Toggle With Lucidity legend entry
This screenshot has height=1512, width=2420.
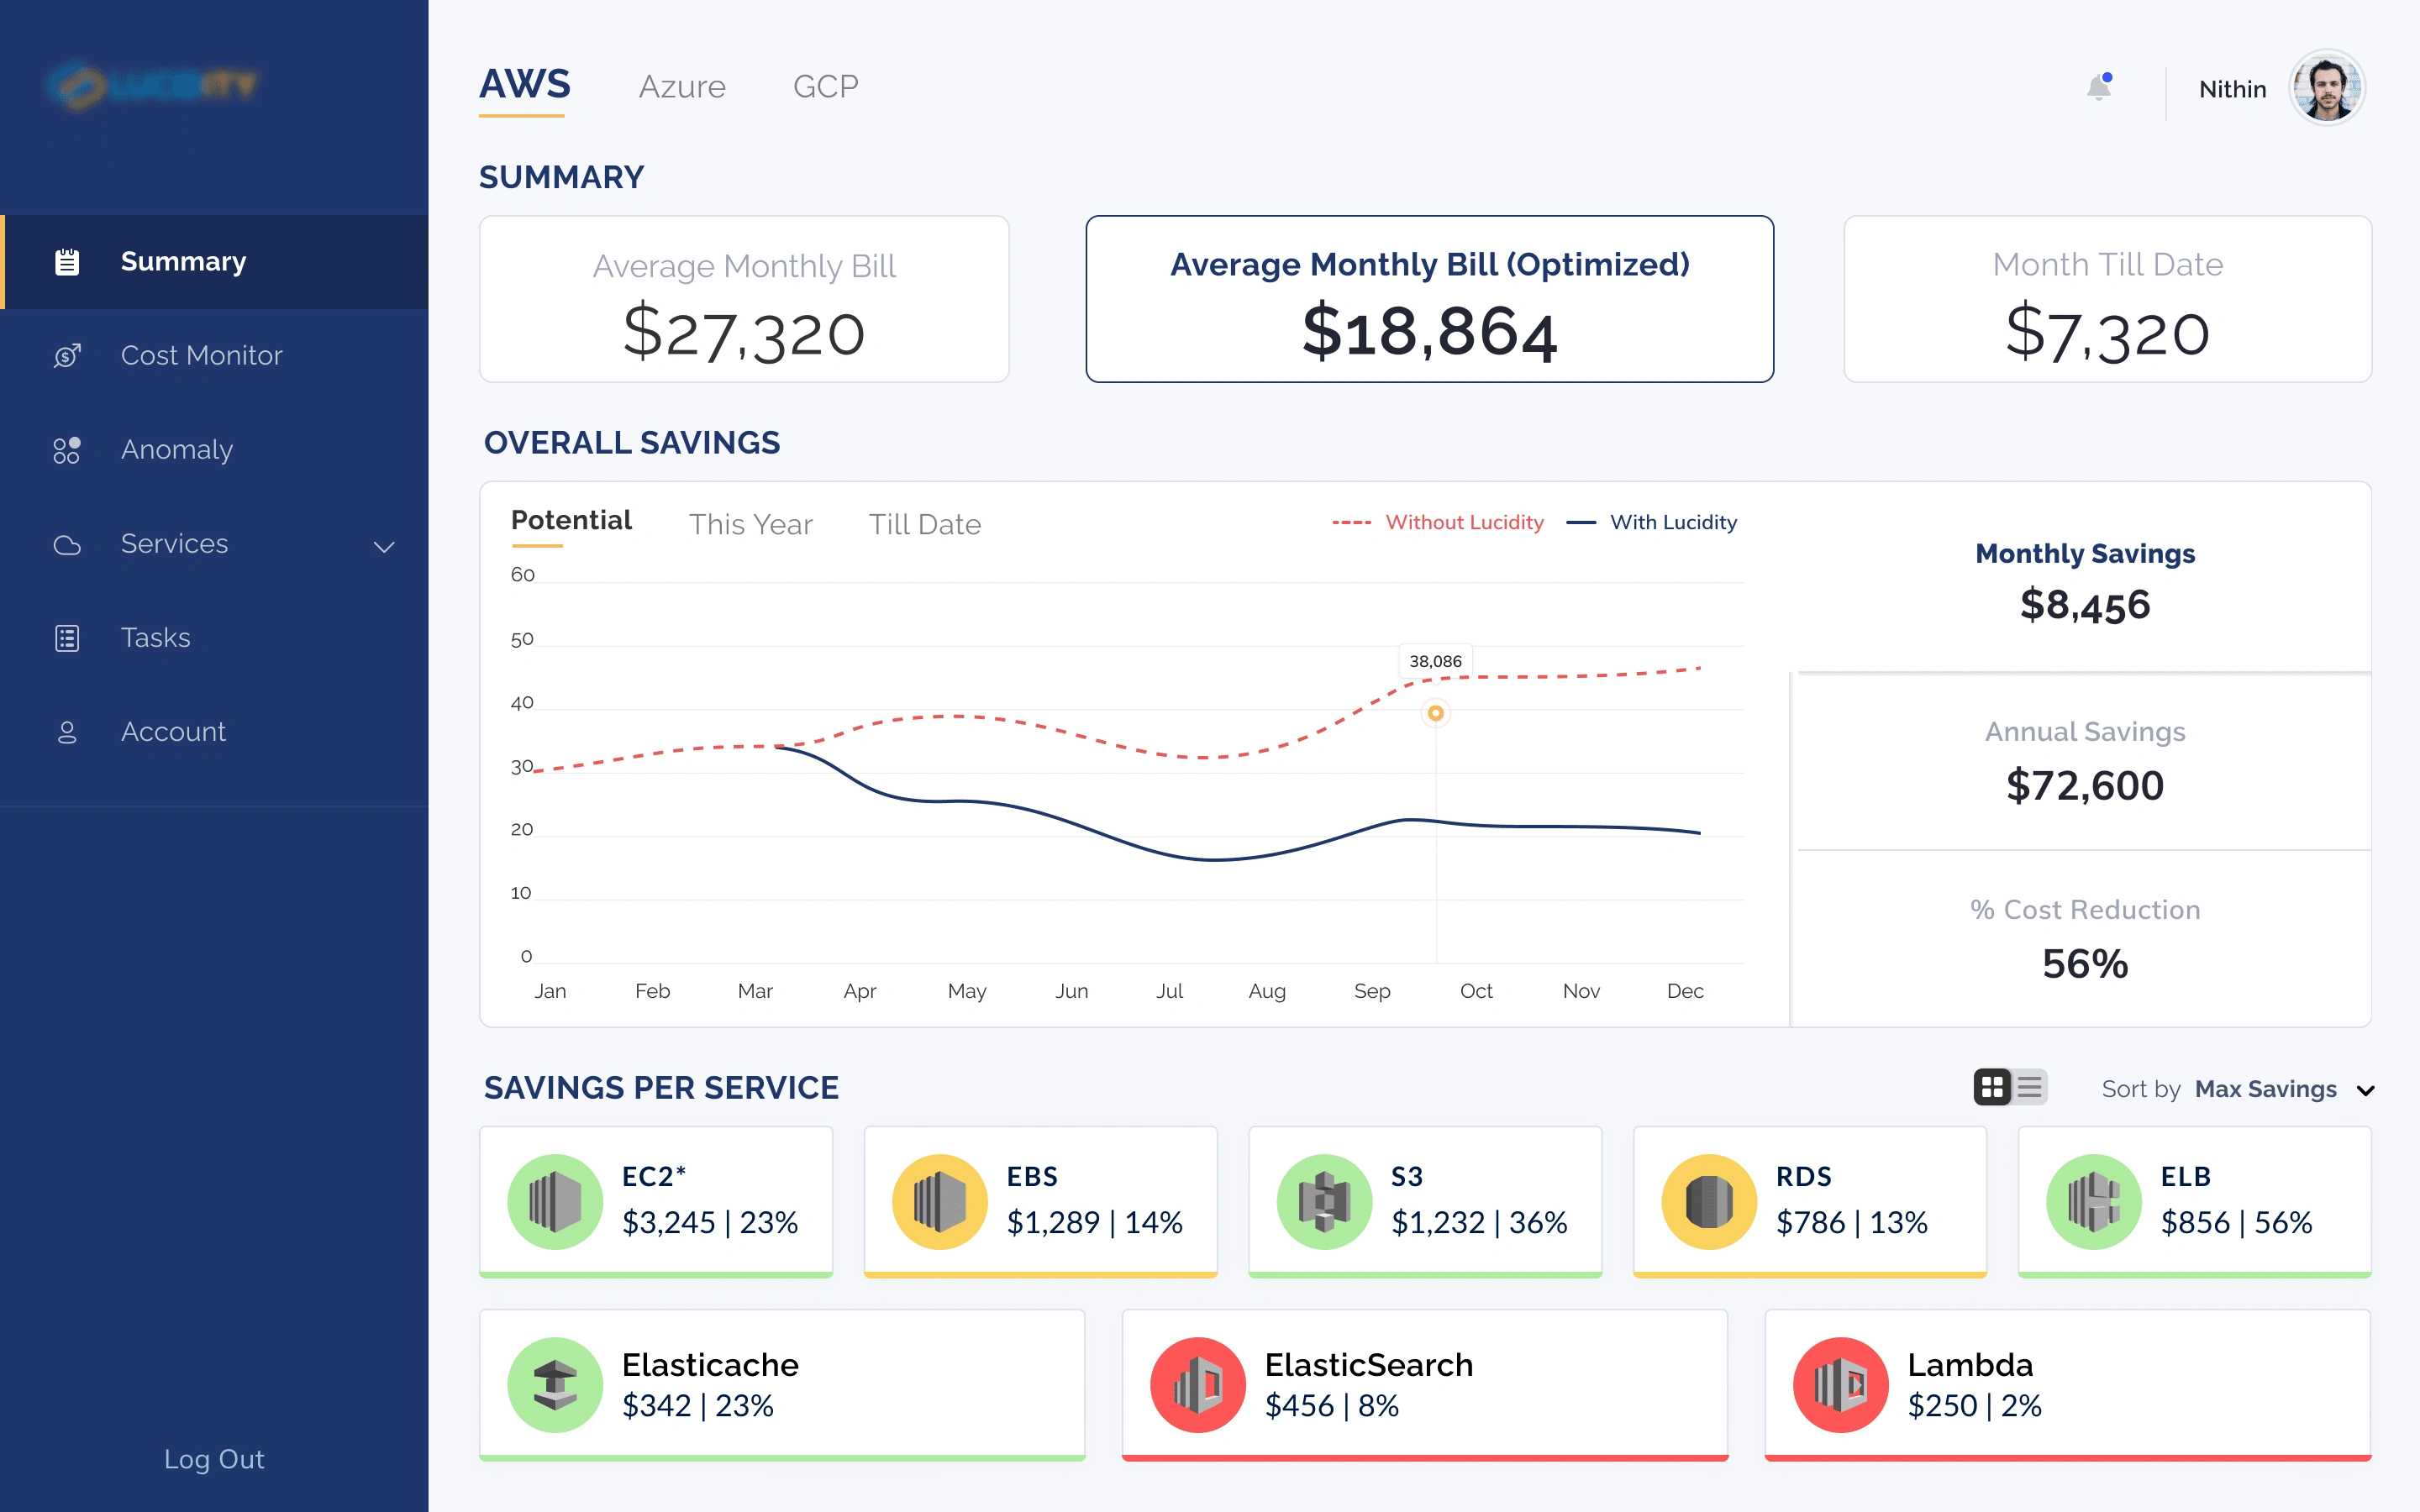point(1651,522)
